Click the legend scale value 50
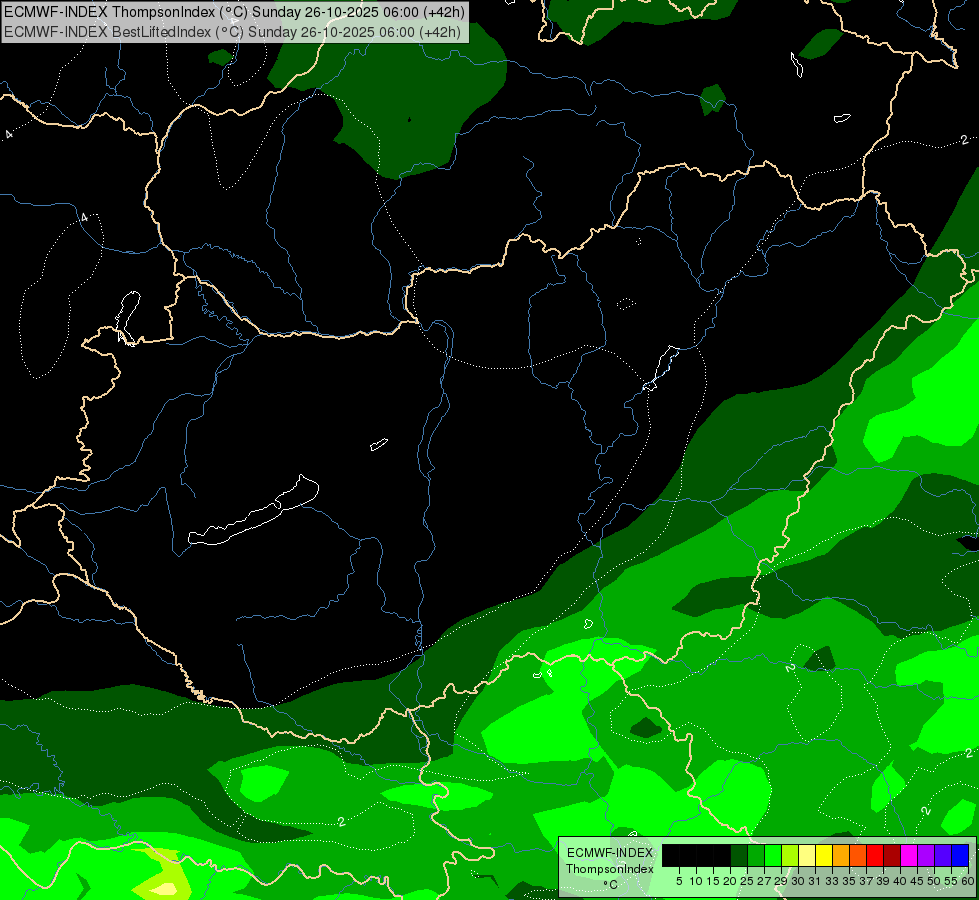This screenshot has width=979, height=900. coord(935,881)
